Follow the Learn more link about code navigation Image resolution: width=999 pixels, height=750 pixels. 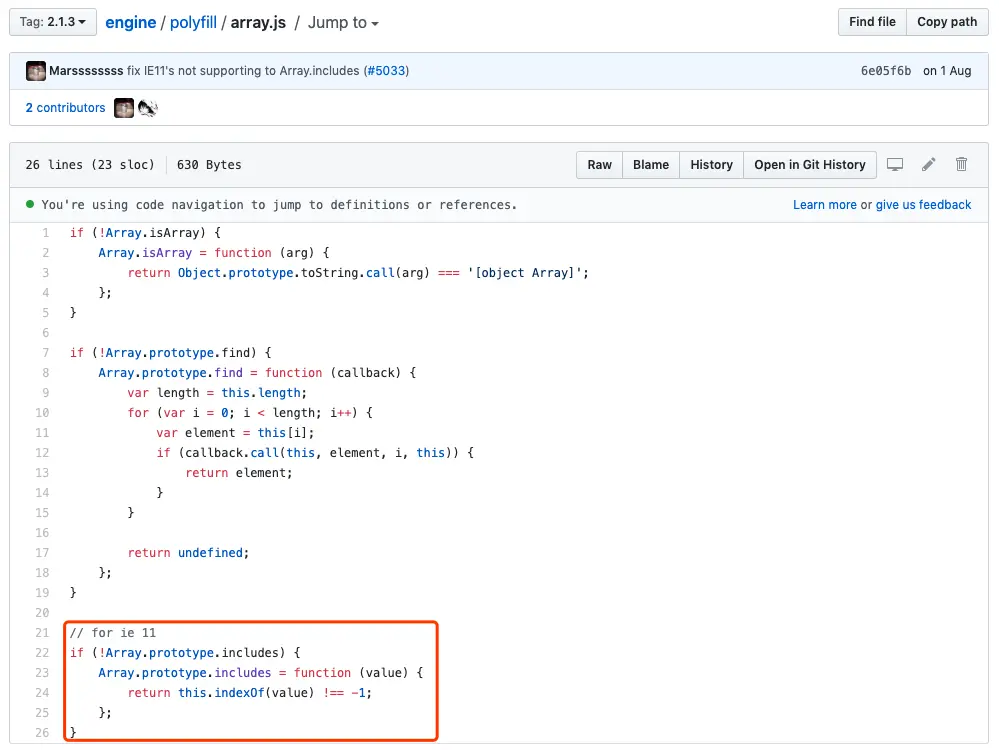pyautogui.click(x=823, y=204)
